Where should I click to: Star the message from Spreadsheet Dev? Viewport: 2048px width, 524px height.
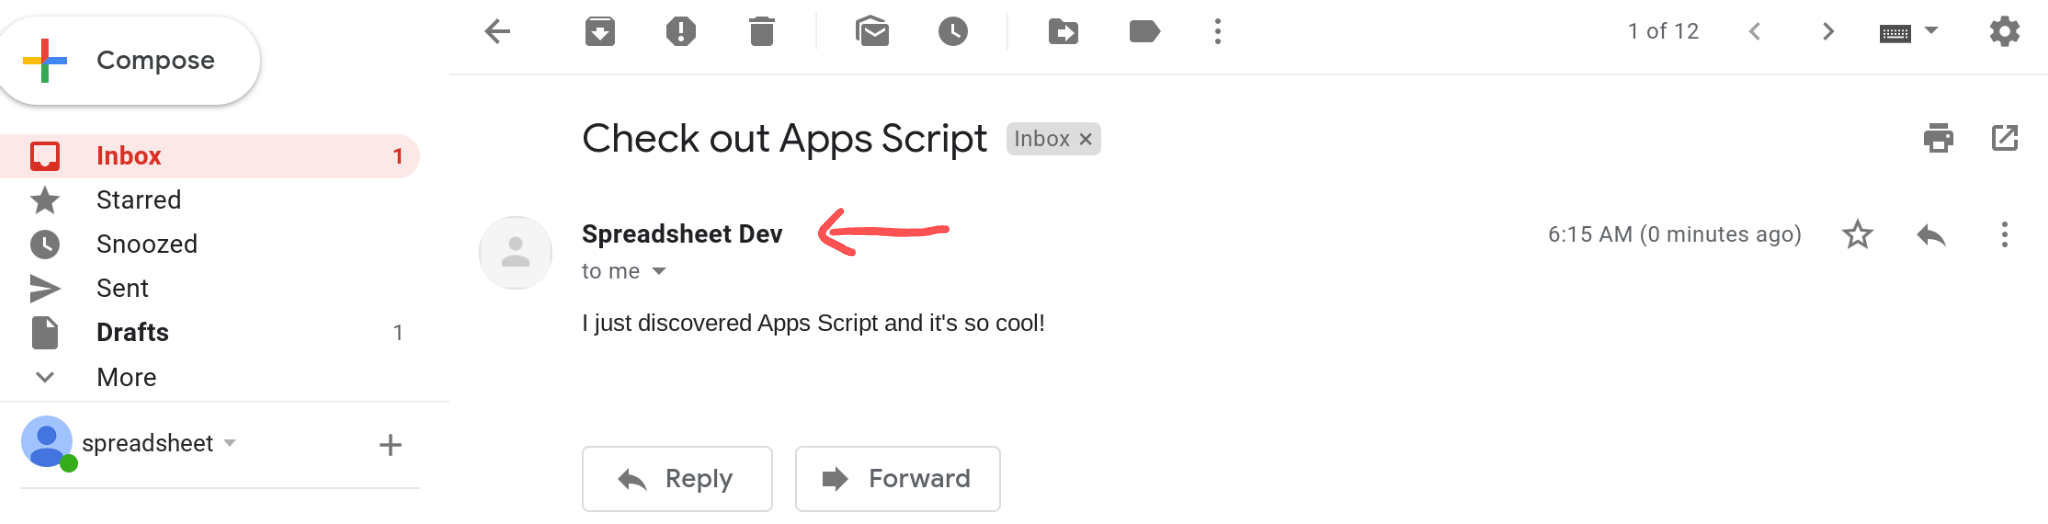[1857, 235]
